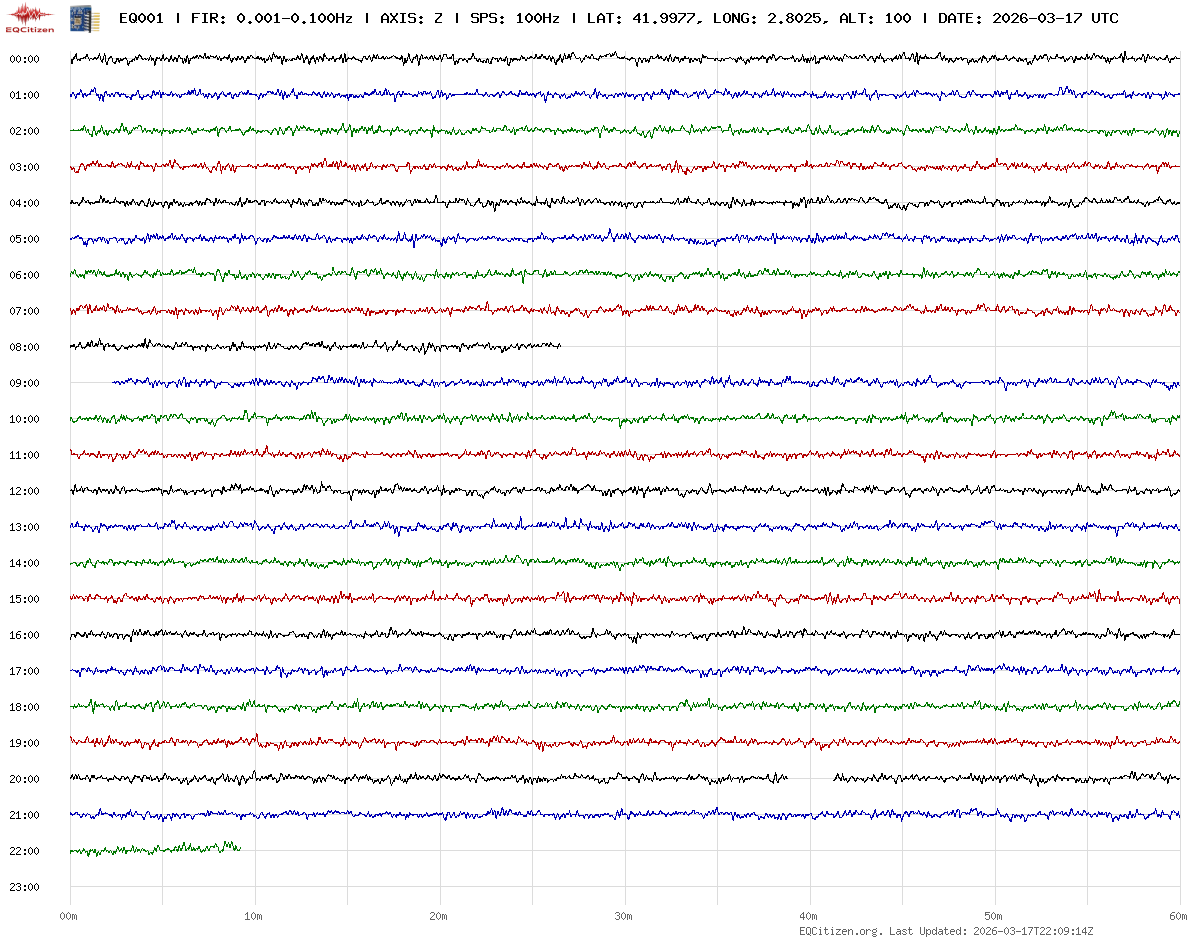
Task: Open the EQCitizen.org footer link
Action: pyautogui.click(x=840, y=931)
